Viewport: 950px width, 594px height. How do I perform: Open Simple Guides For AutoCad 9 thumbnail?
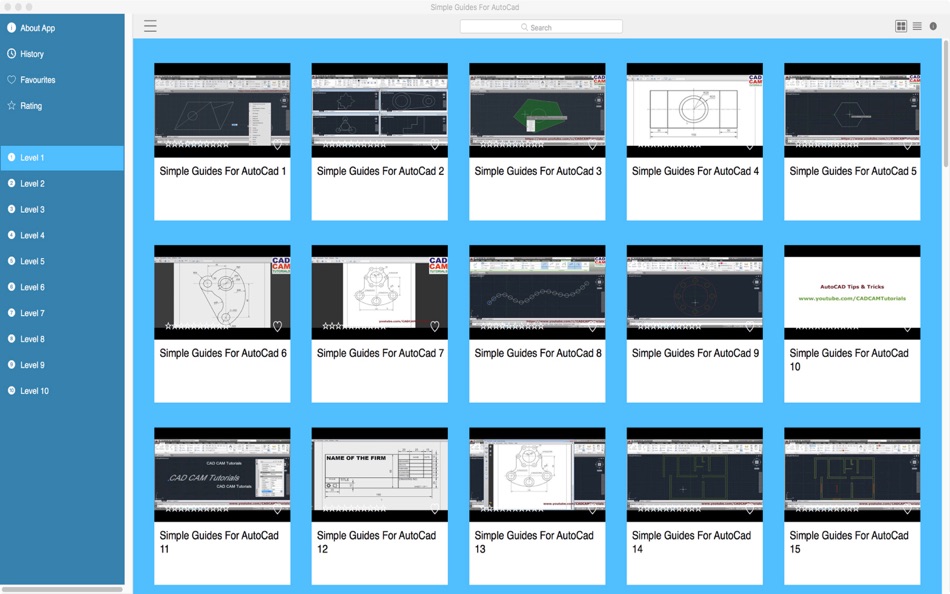click(695, 292)
